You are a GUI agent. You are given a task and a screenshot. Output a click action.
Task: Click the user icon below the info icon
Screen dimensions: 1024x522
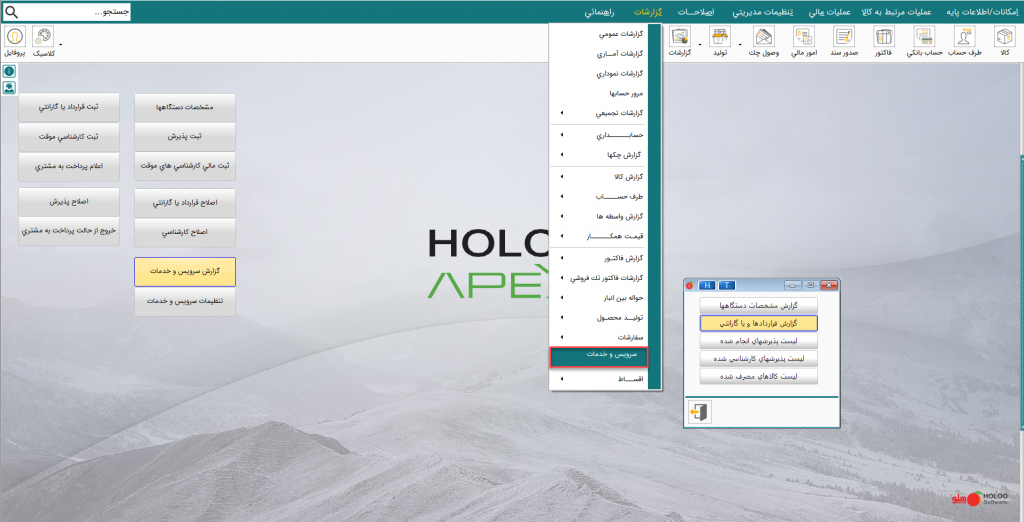9,88
